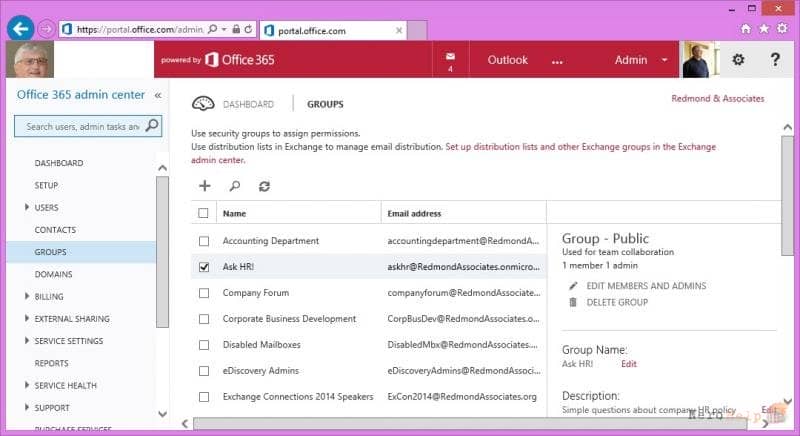Open the browser tools gear
Viewport: 800px width, 436px height.
coord(782,29)
